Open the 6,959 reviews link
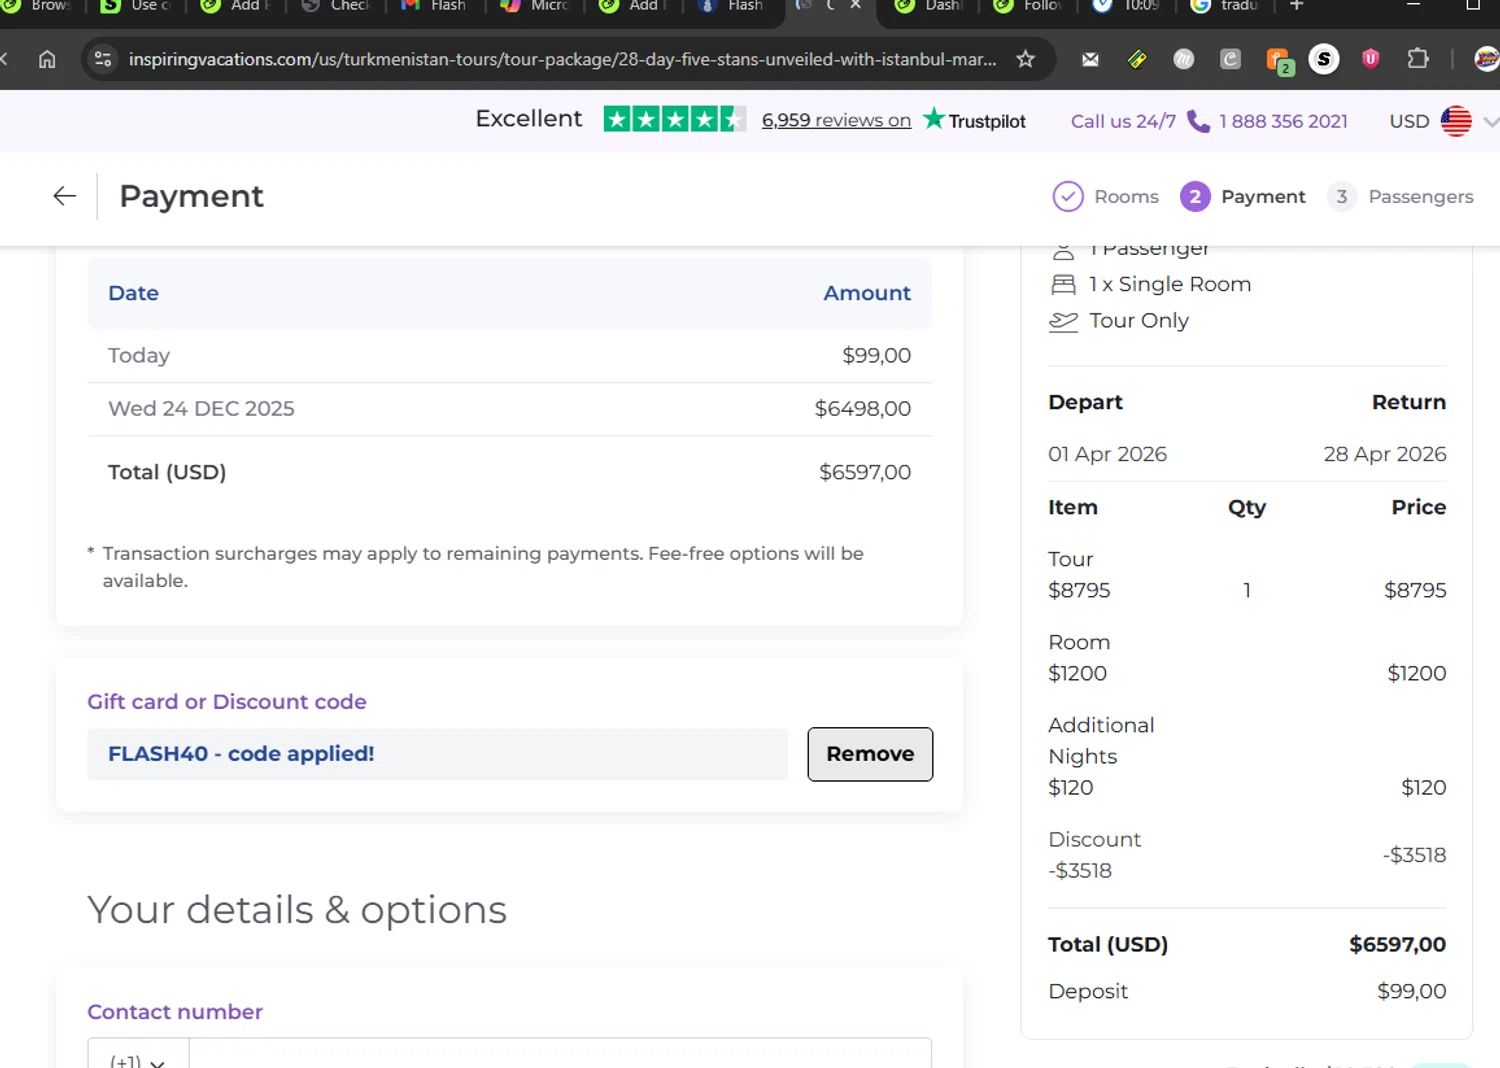Viewport: 1500px width, 1068px height. pos(836,120)
